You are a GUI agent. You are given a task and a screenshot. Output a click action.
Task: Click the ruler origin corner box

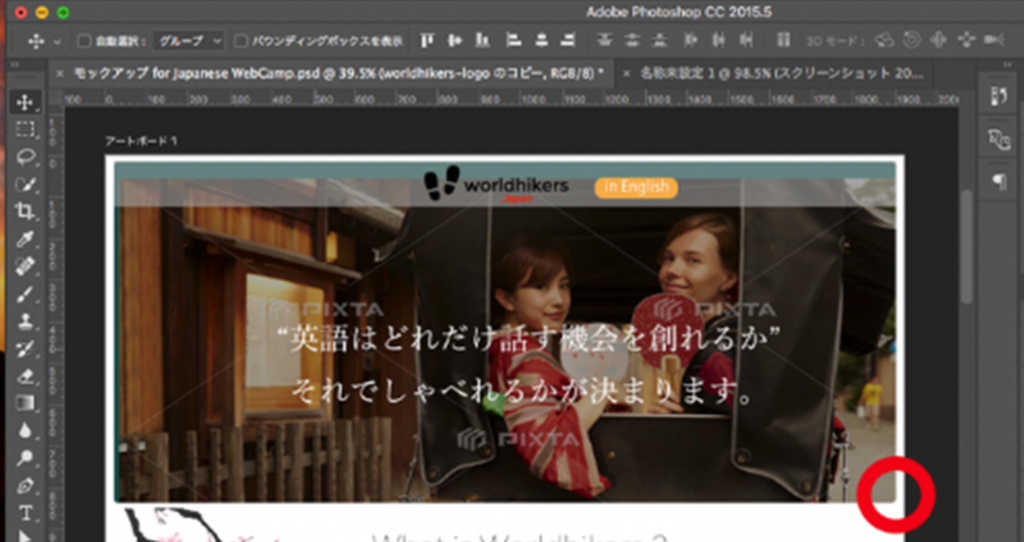(56, 99)
